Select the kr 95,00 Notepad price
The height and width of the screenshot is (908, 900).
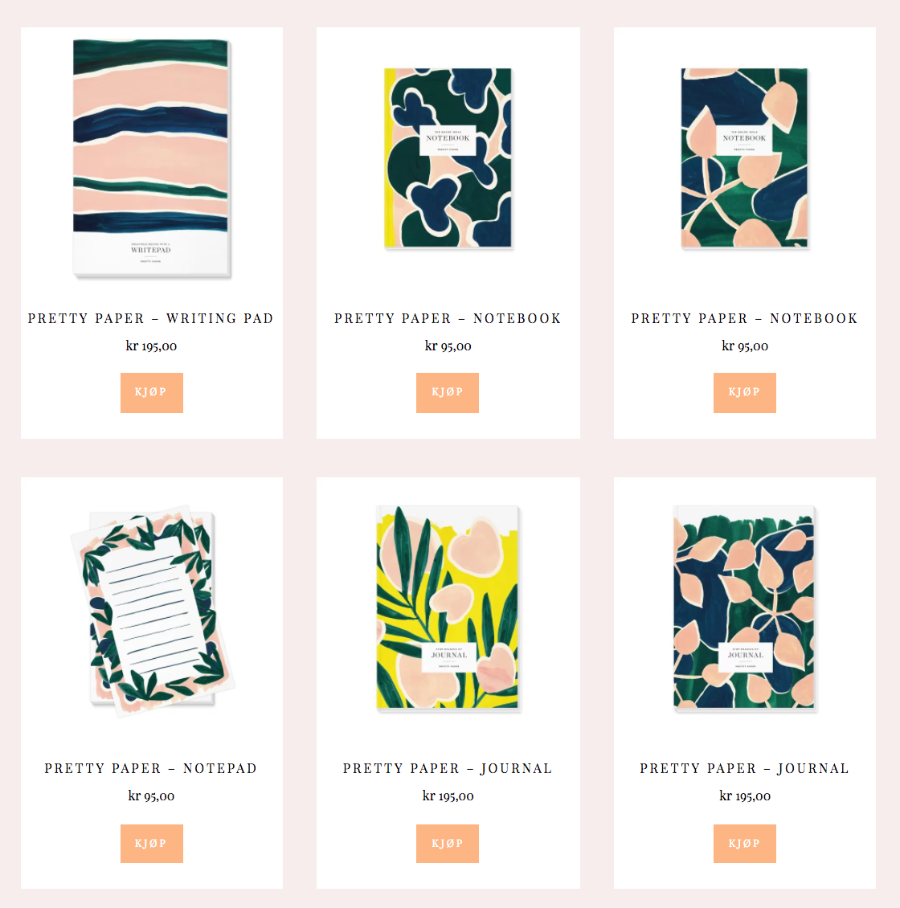click(151, 796)
